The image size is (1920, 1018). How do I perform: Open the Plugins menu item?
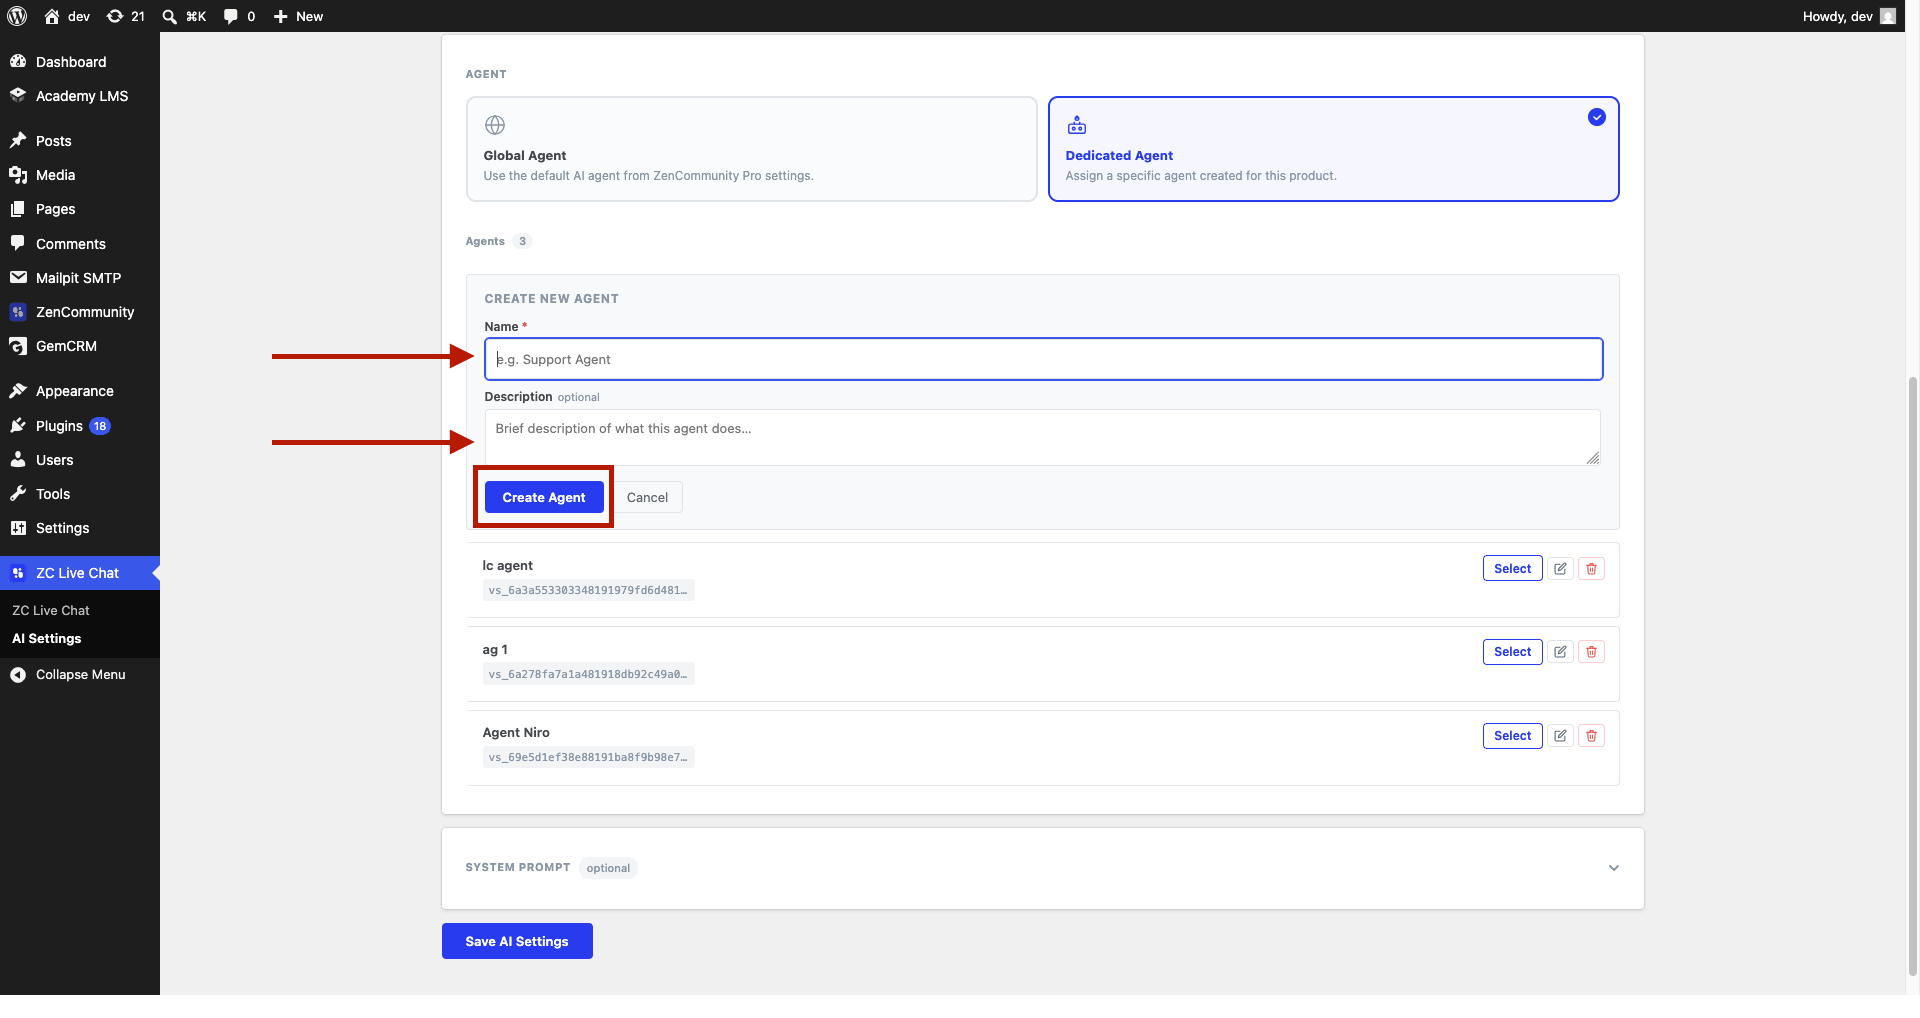[80, 426]
